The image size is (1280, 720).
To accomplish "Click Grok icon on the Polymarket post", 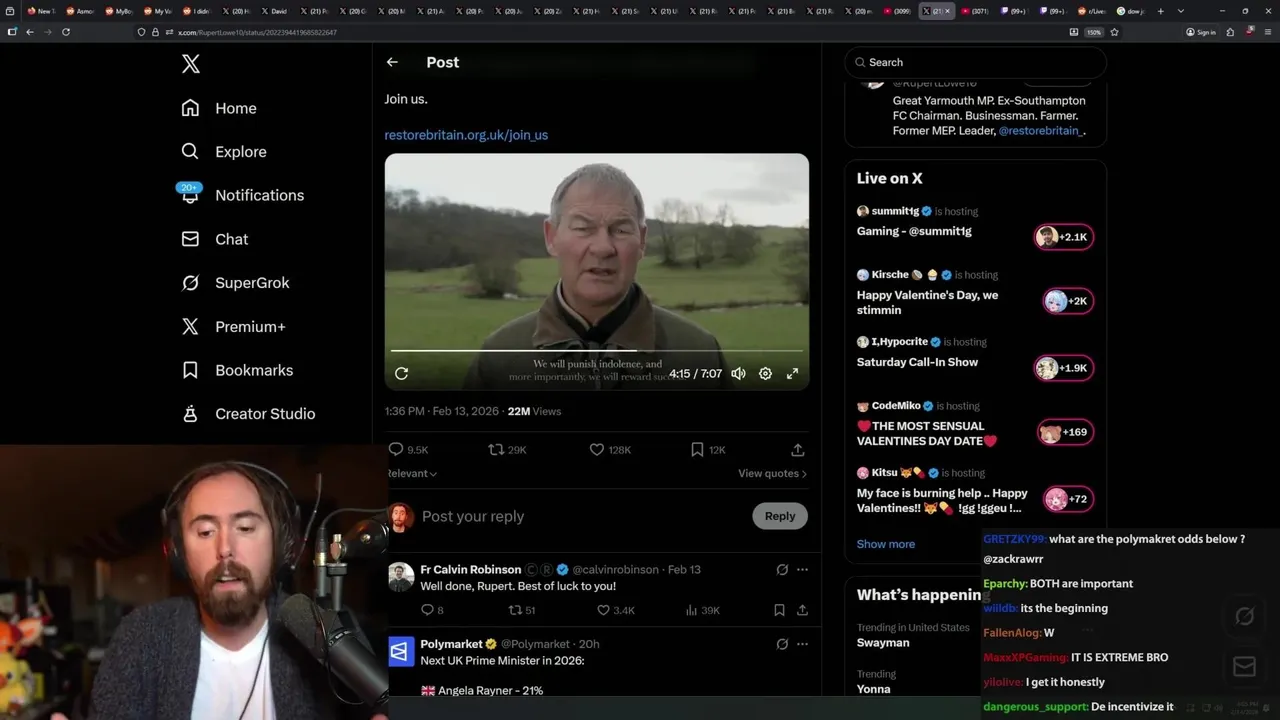I will [x=782, y=644].
